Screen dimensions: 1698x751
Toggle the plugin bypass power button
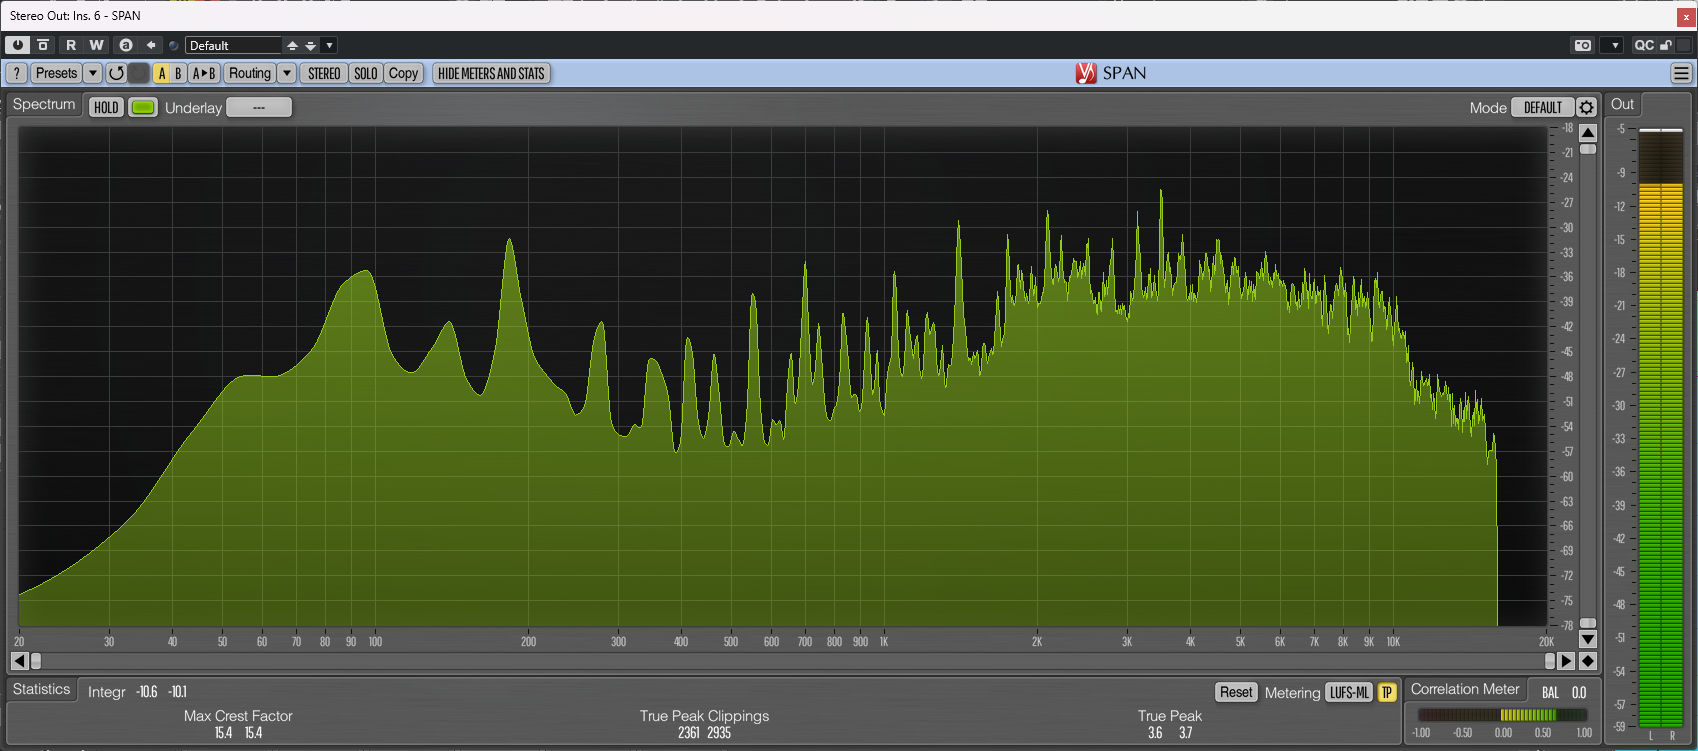(x=17, y=45)
